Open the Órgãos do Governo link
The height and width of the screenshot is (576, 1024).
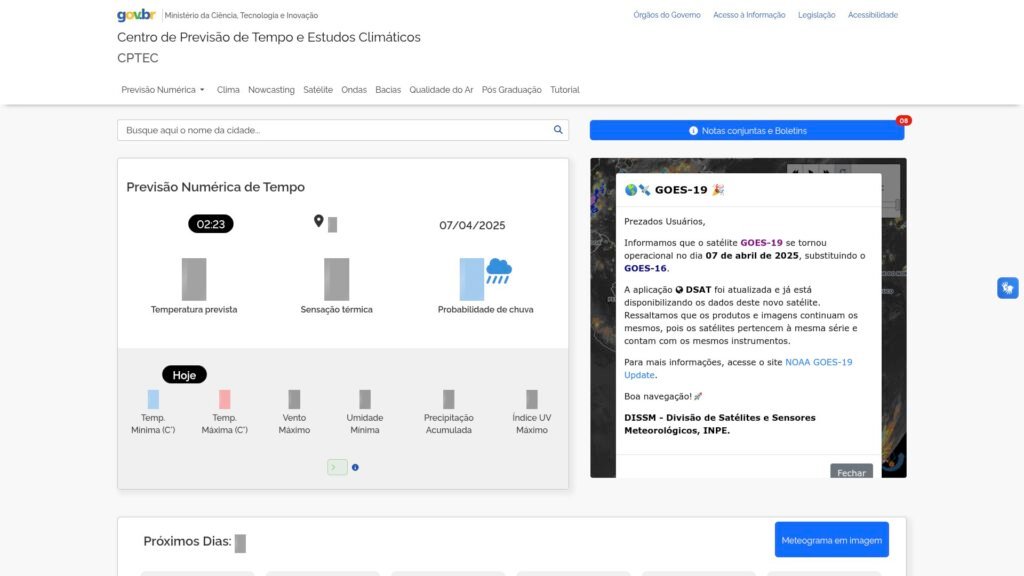tap(667, 15)
